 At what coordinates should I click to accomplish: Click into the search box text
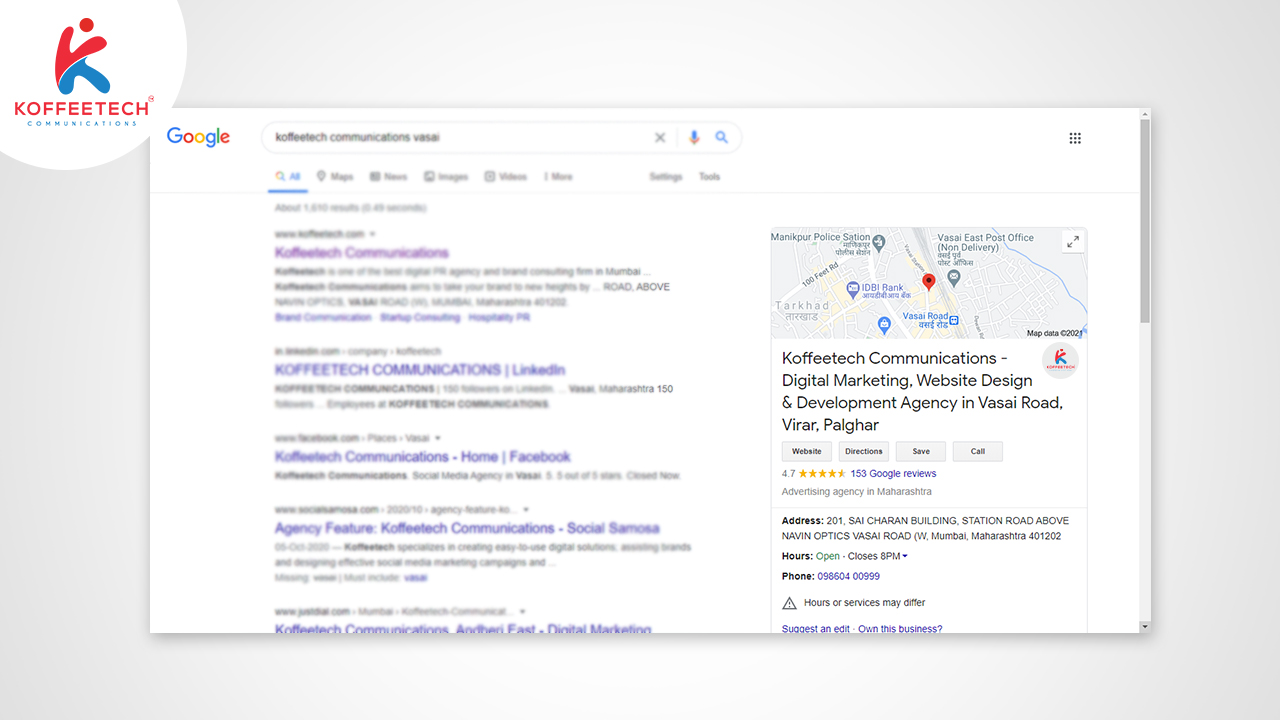point(357,138)
